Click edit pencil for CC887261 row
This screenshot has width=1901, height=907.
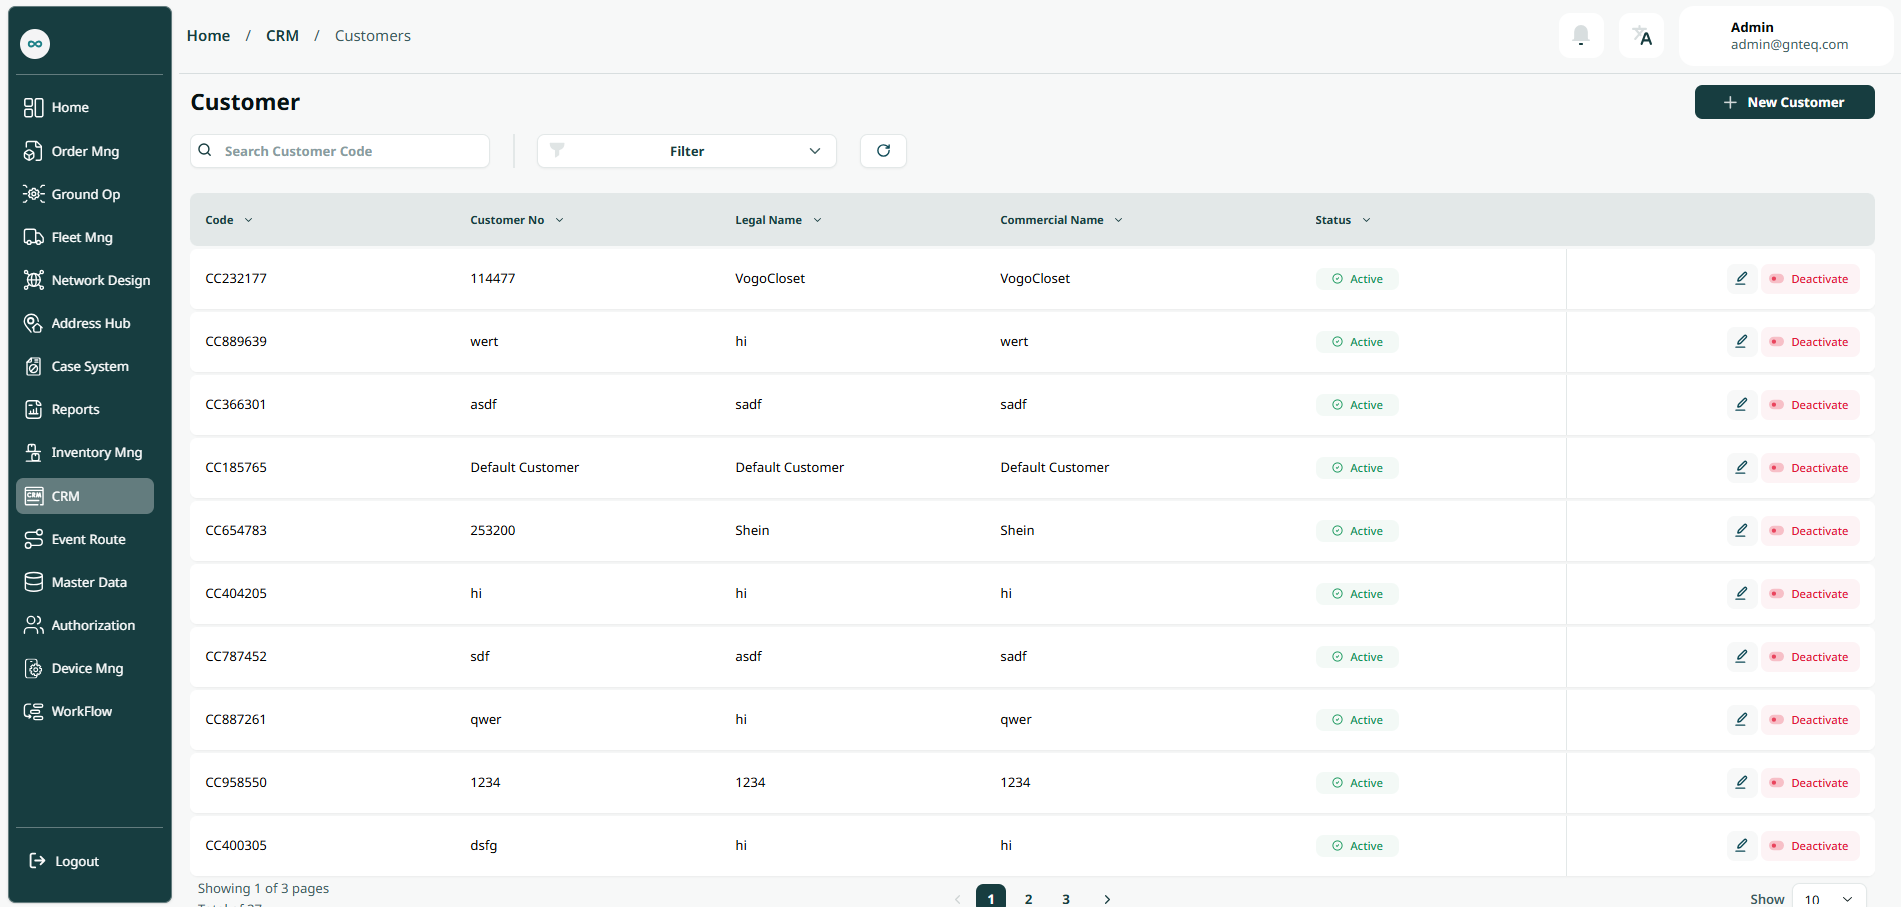[x=1741, y=720]
